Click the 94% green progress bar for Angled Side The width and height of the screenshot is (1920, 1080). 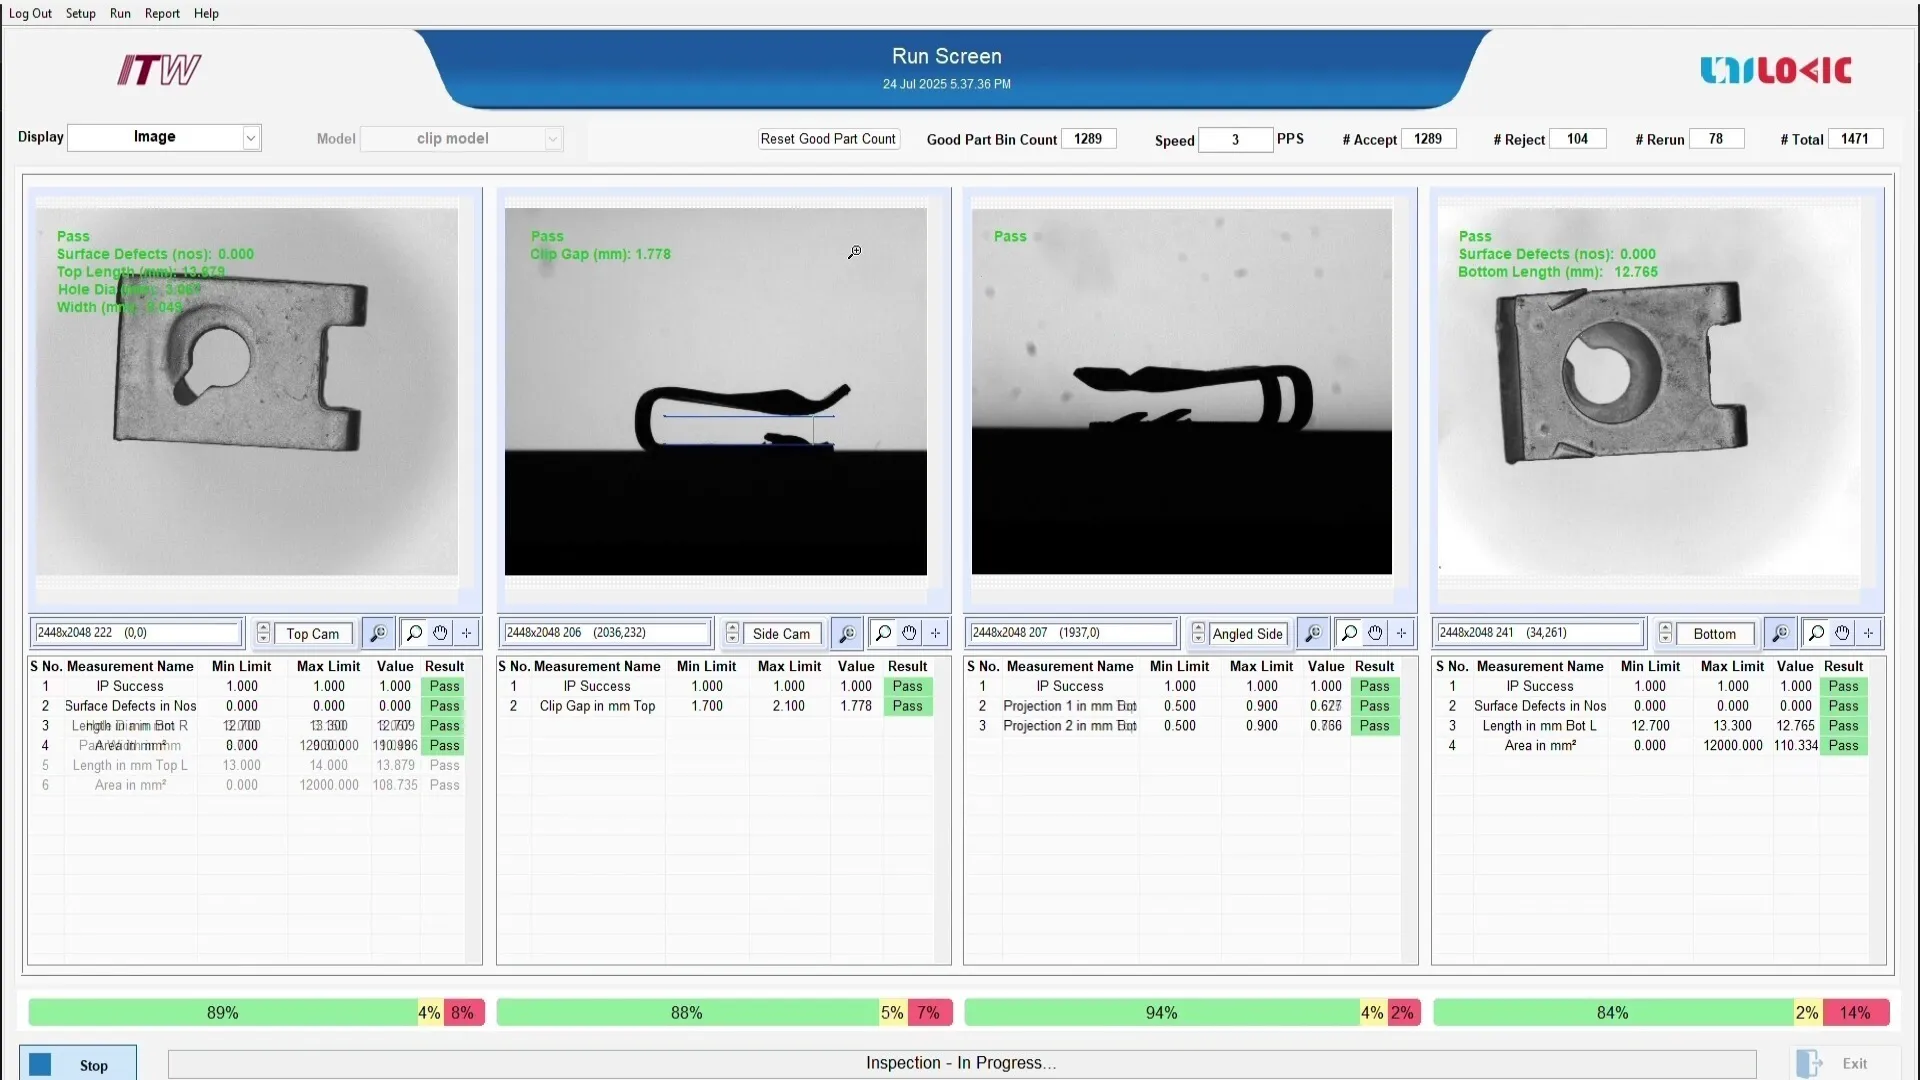click(x=1160, y=1012)
